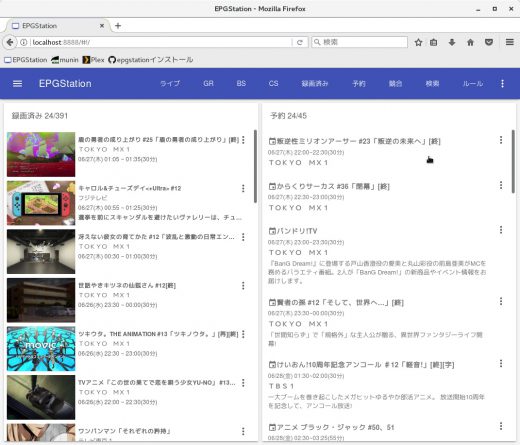Click the EPGStation title in header
This screenshot has height=445, width=520.
65,84
